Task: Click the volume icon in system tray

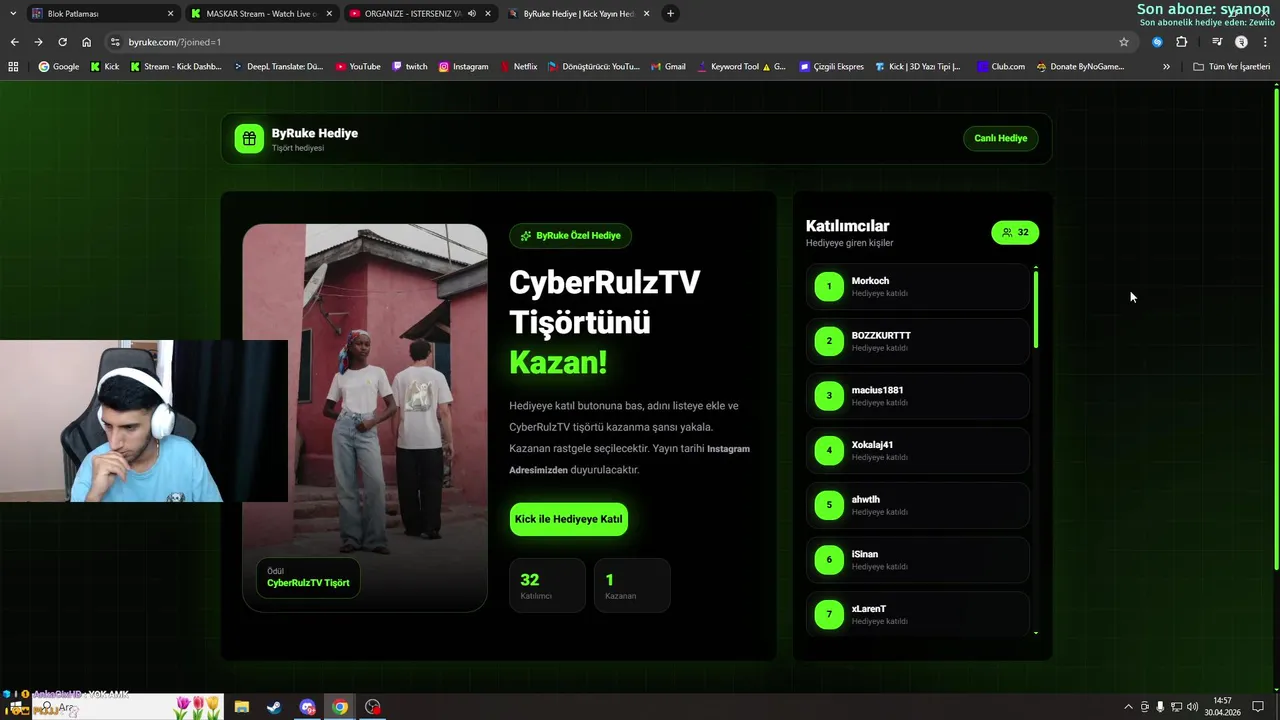Action: click(x=1192, y=707)
